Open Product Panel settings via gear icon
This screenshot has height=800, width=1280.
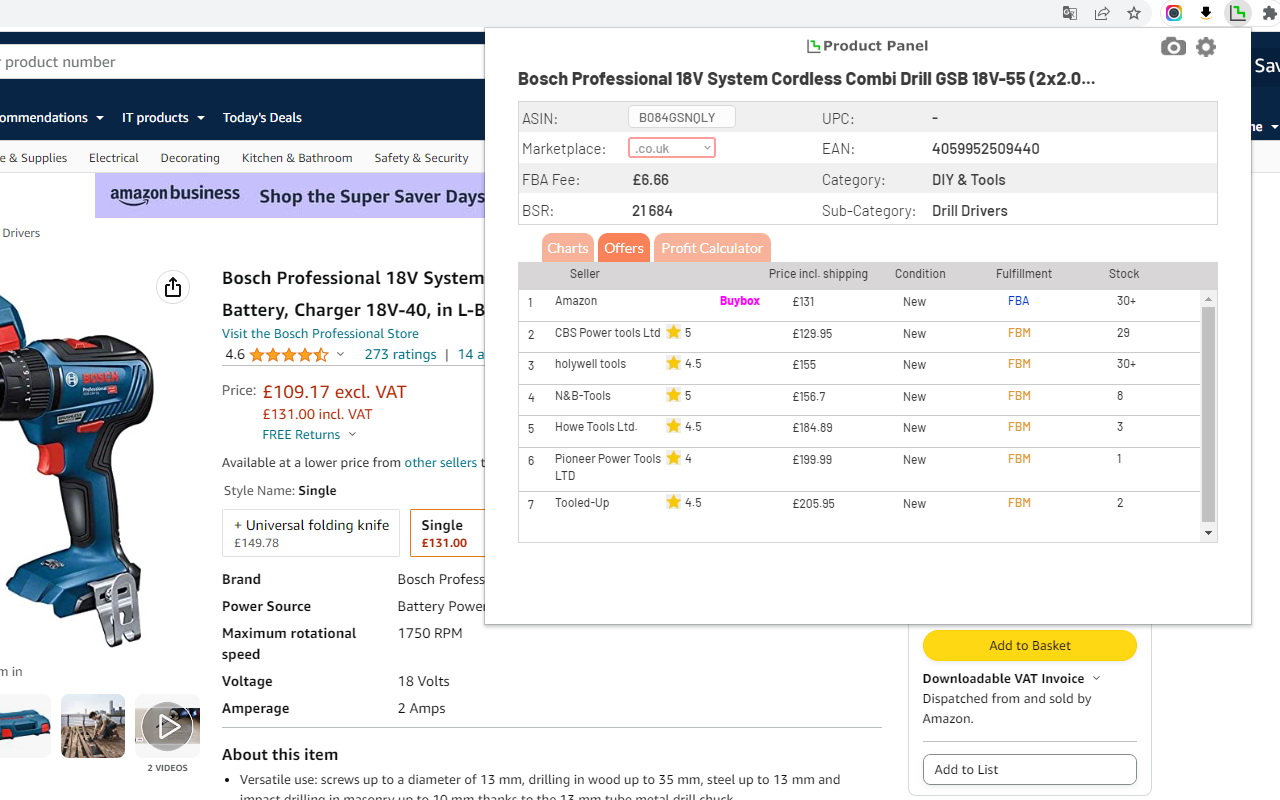1205,46
